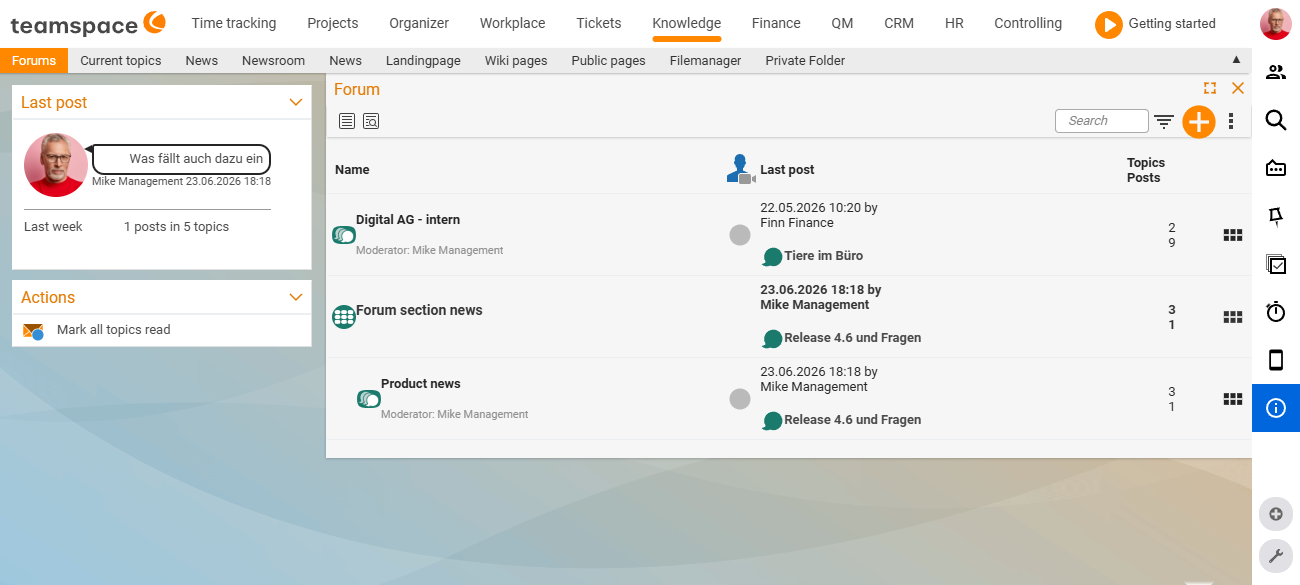Open Tiere im Büro topic
The height and width of the screenshot is (585, 1300).
824,256
